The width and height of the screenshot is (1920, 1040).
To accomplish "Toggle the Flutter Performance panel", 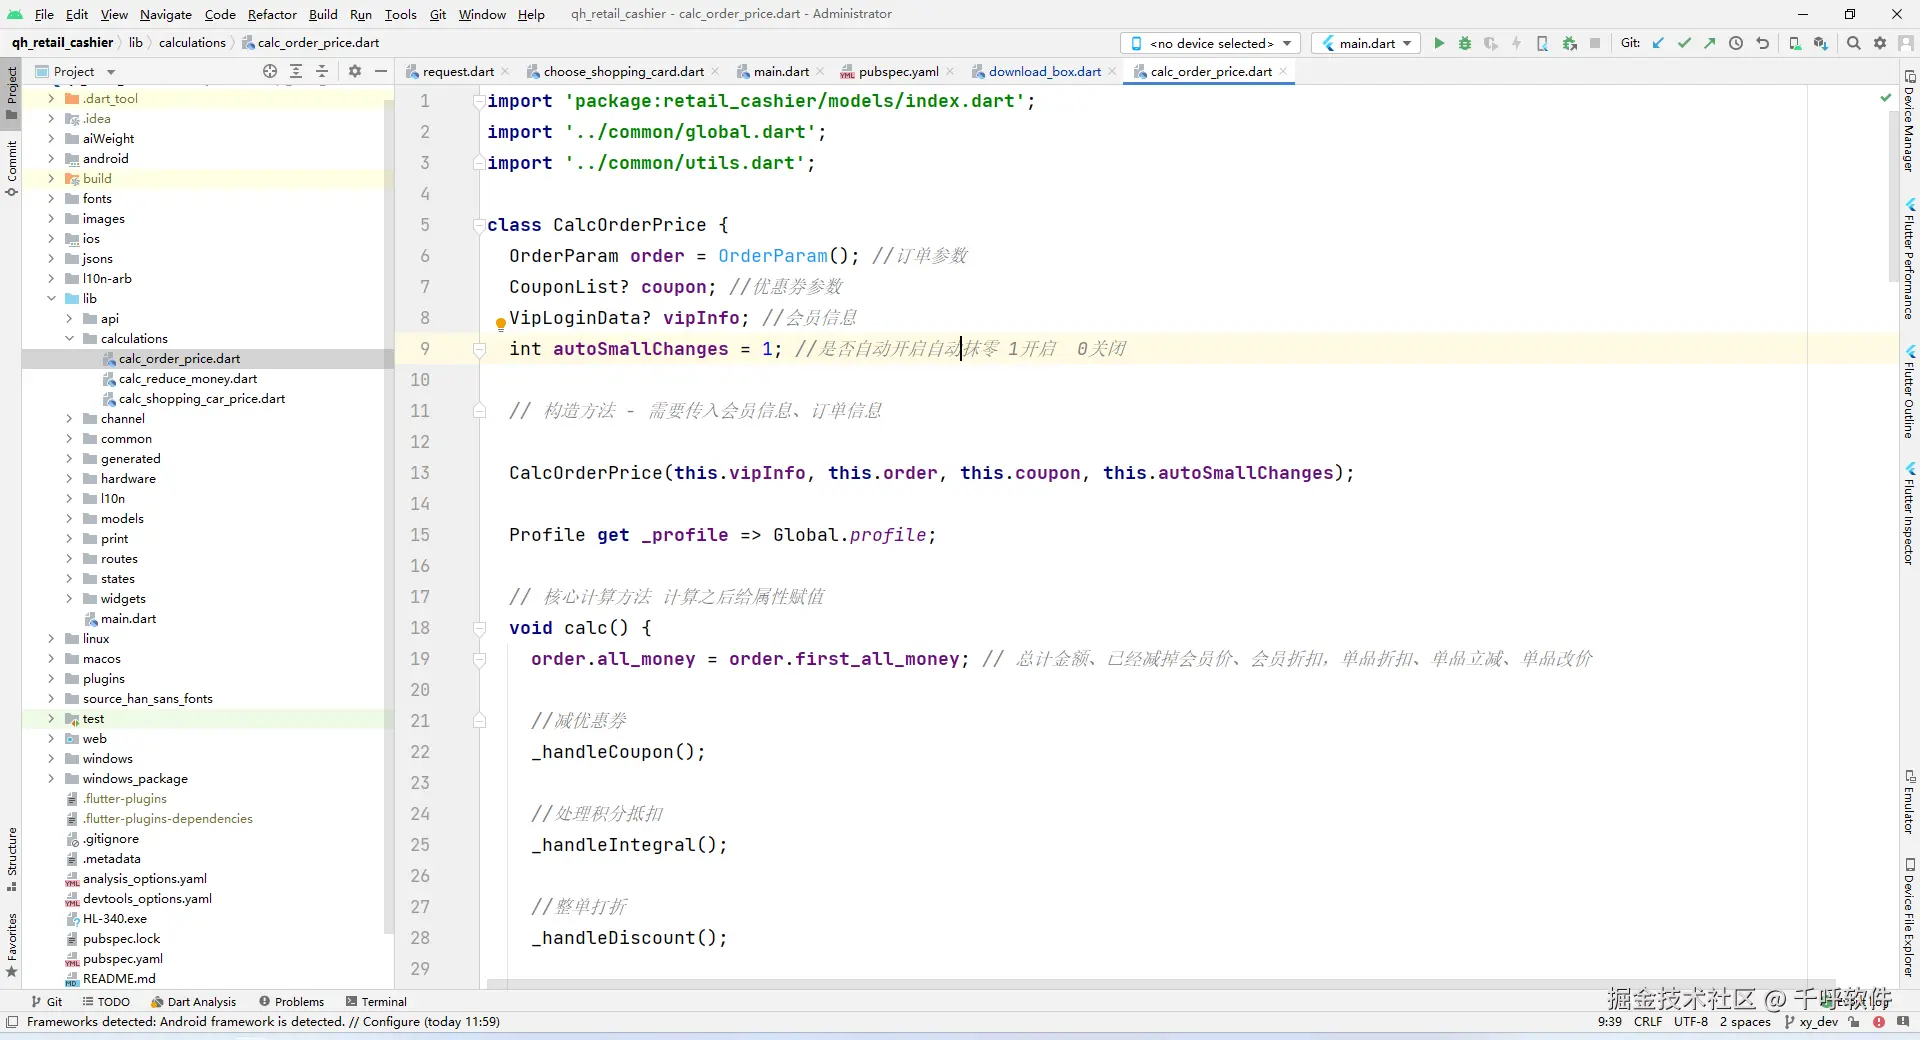I will (x=1909, y=258).
